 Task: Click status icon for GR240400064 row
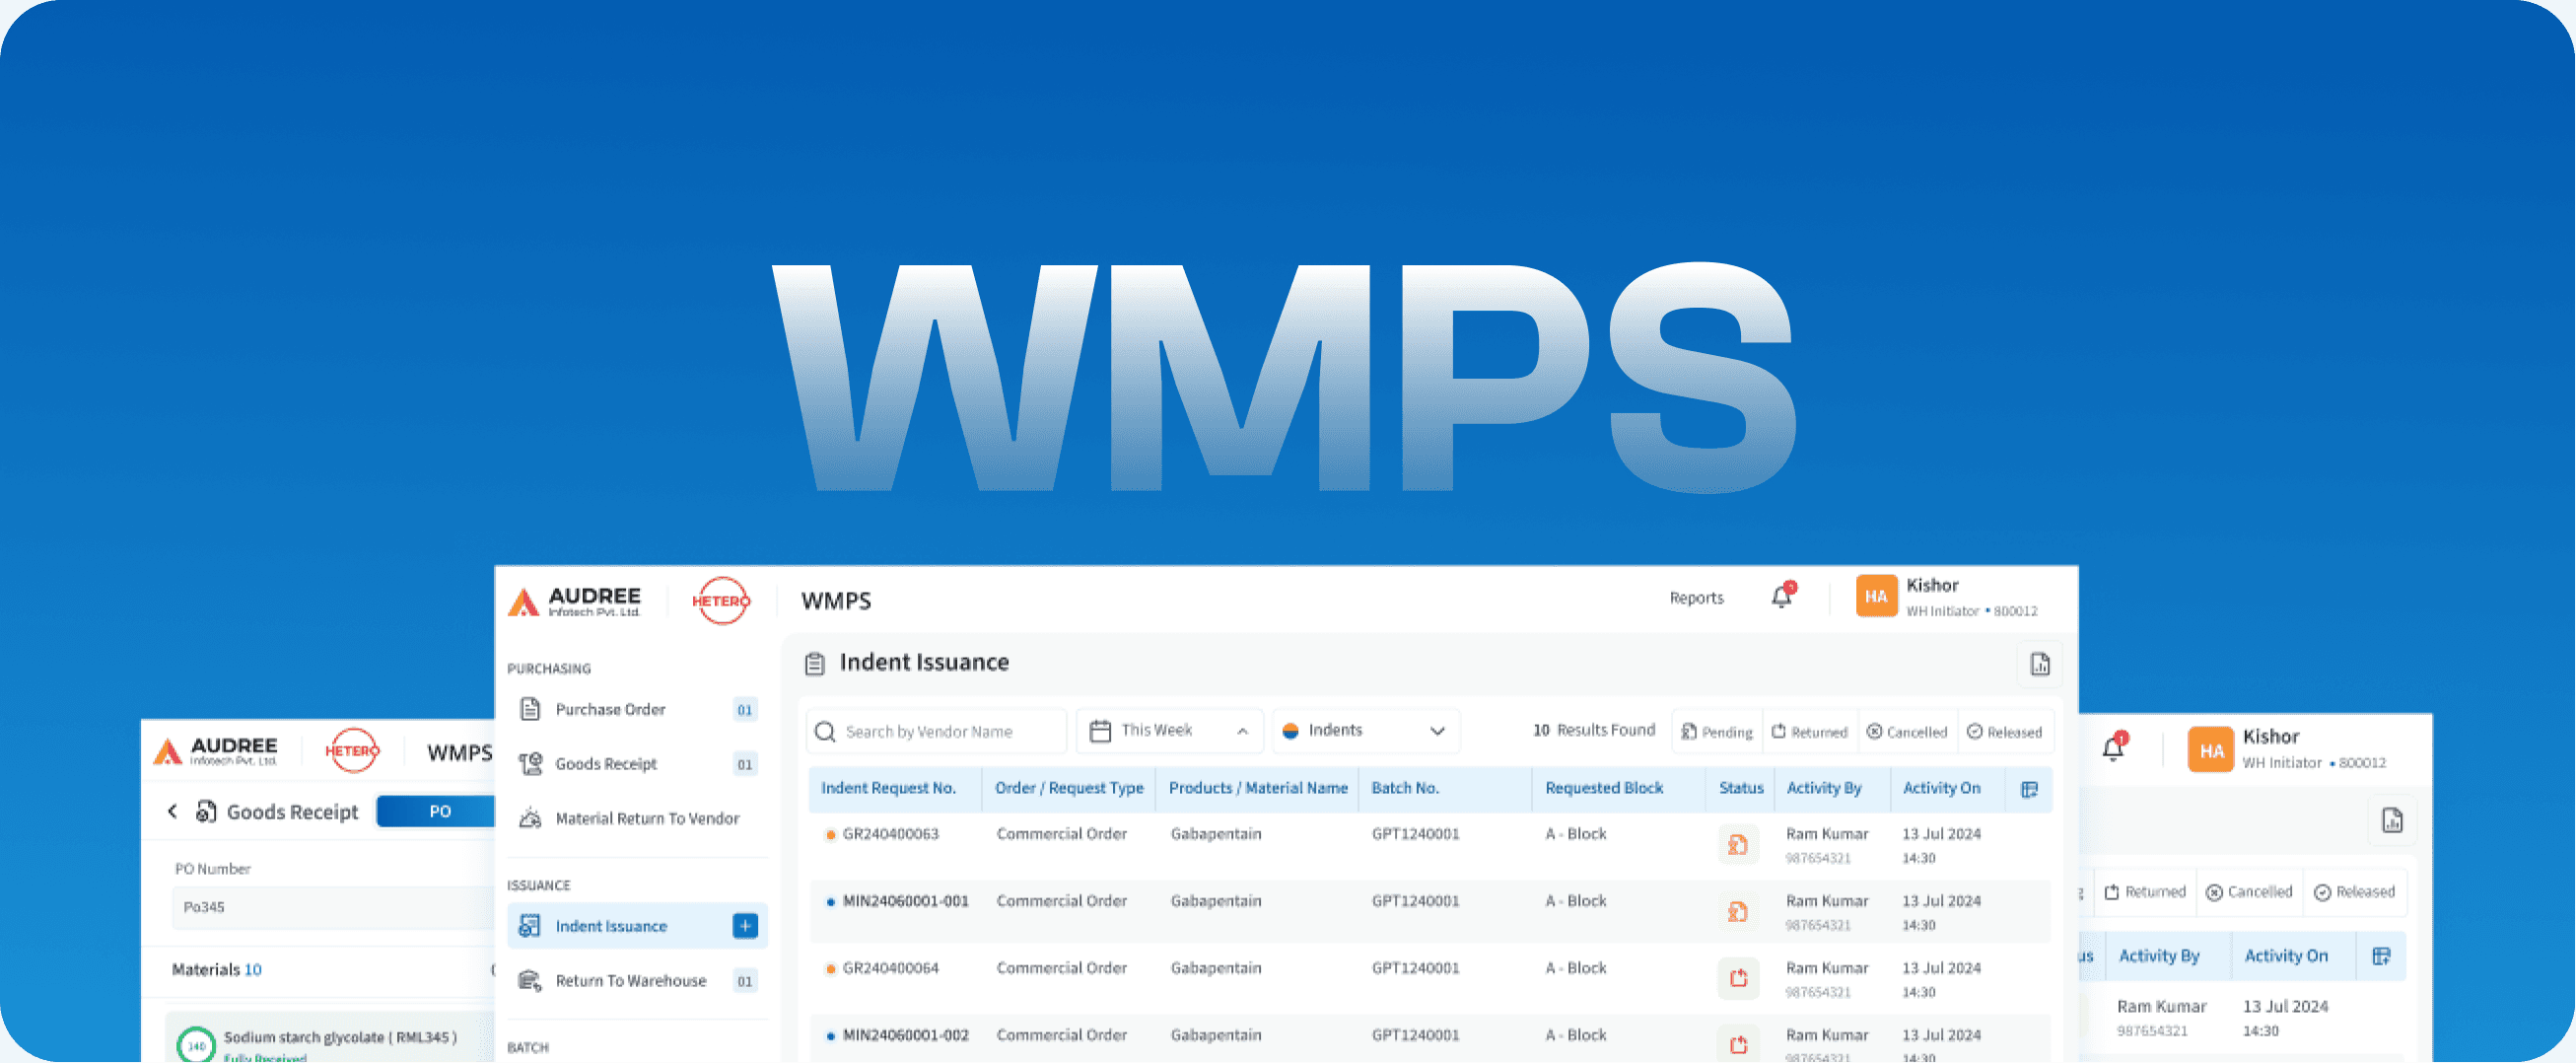[1738, 979]
